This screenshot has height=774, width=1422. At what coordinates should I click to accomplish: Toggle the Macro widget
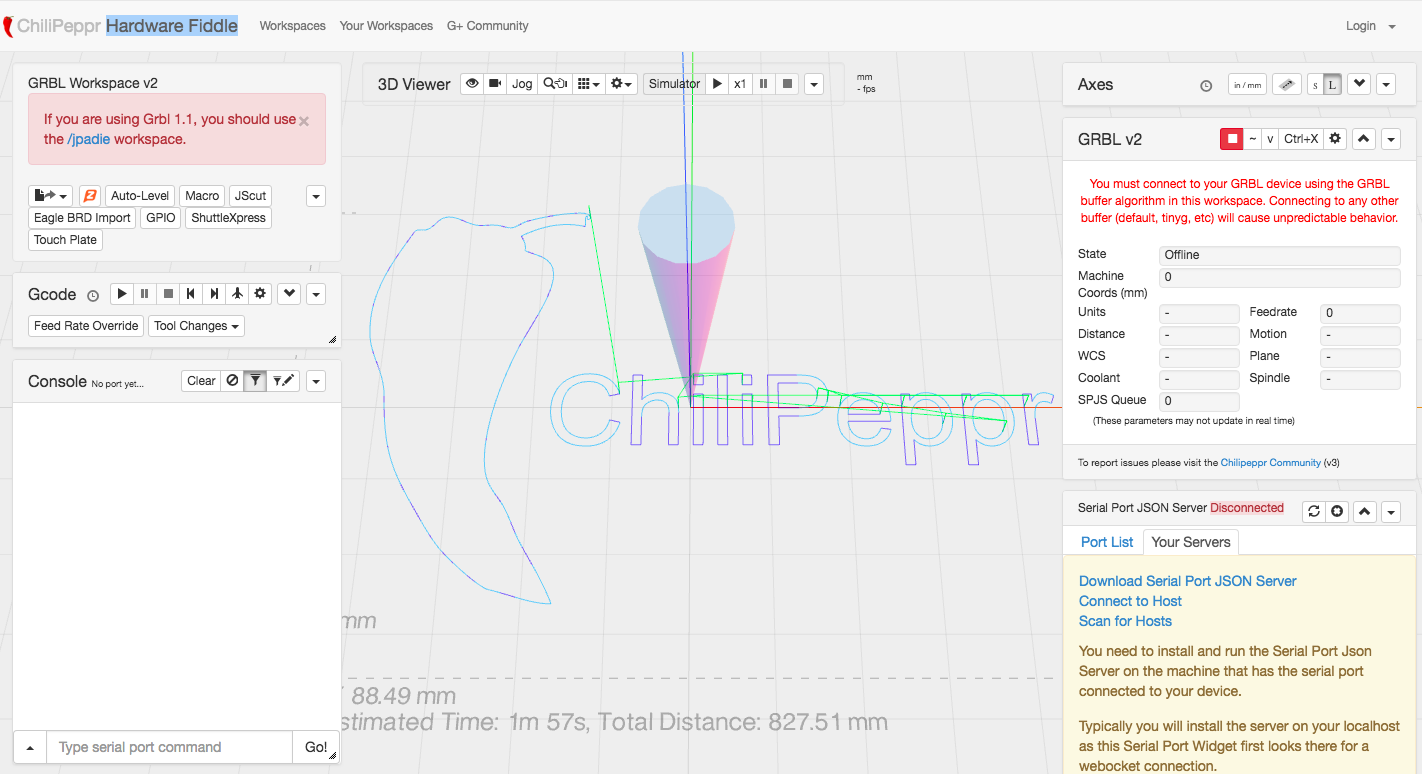(x=202, y=196)
